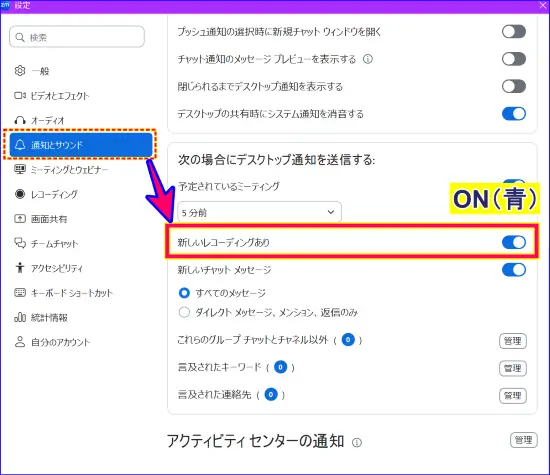Click the camera icon beside ビデオとエフェクト
Viewport: 550px width, 475px height.
20,95
